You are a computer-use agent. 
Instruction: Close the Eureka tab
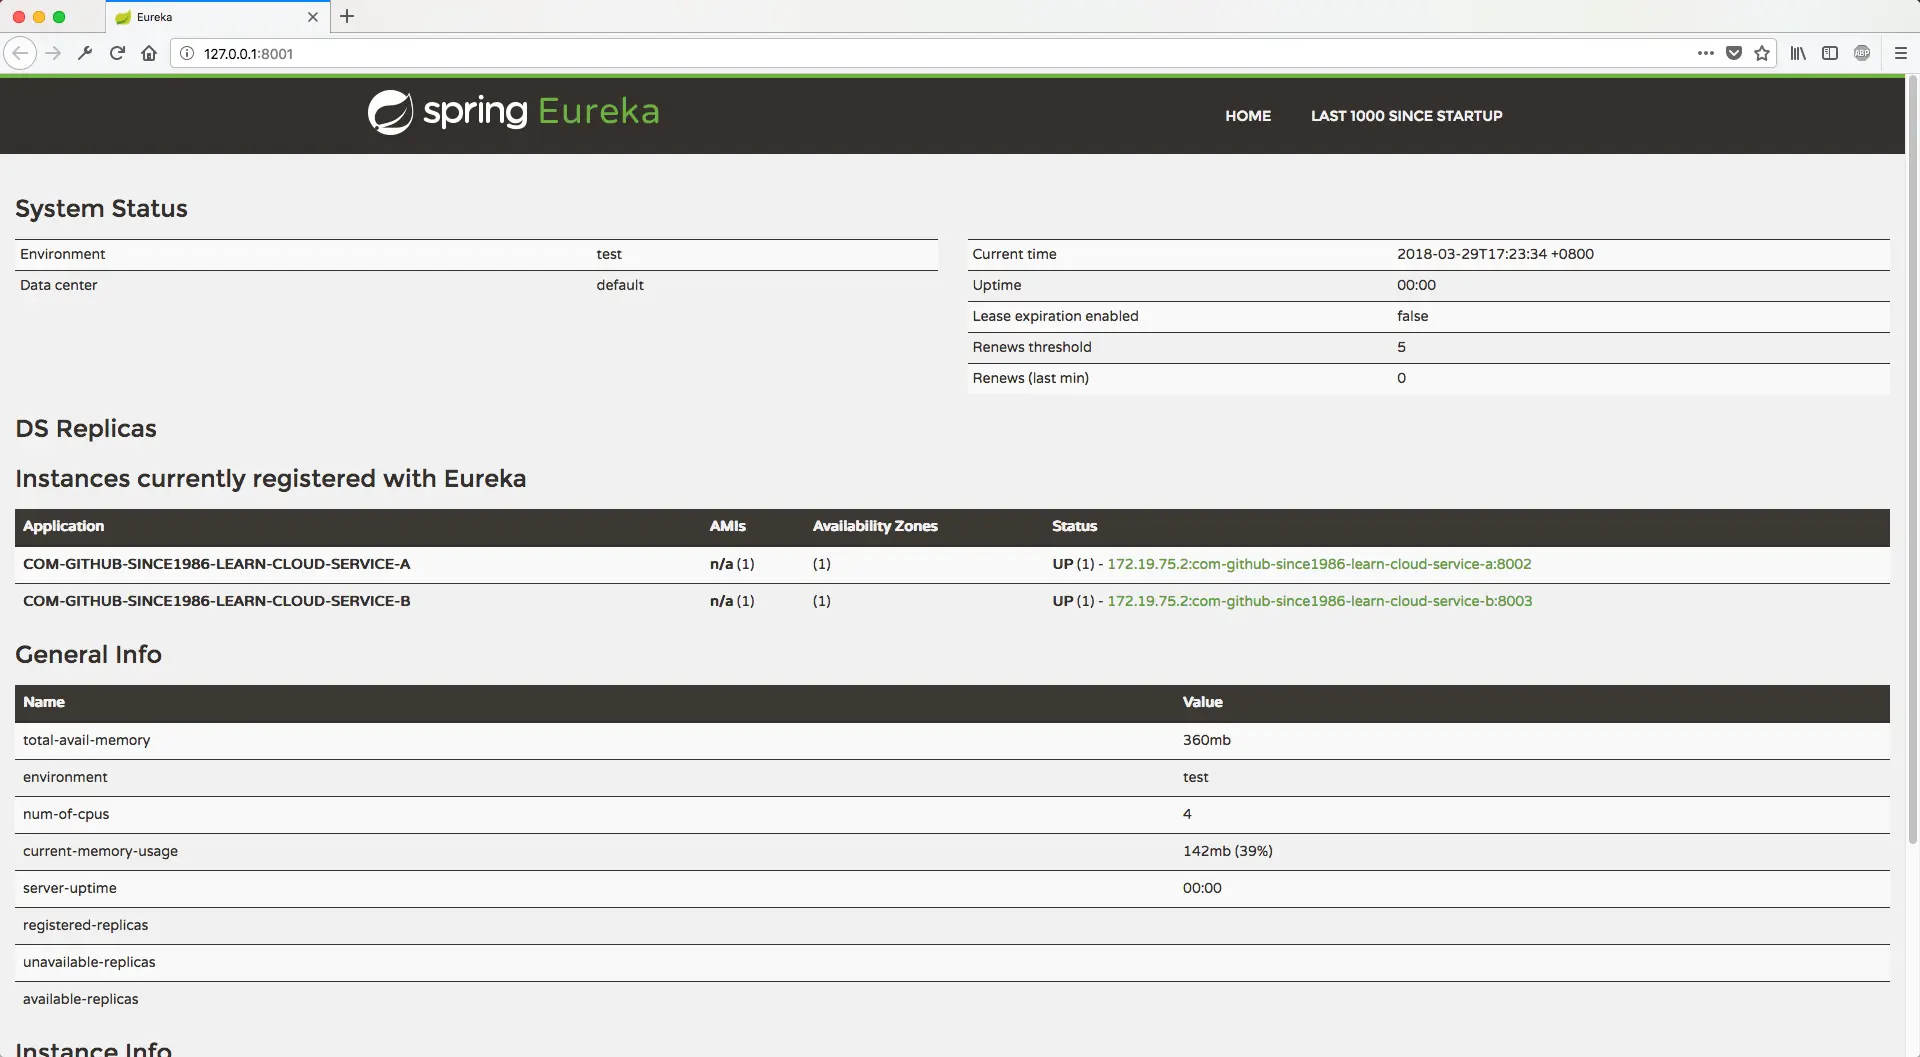(x=313, y=17)
